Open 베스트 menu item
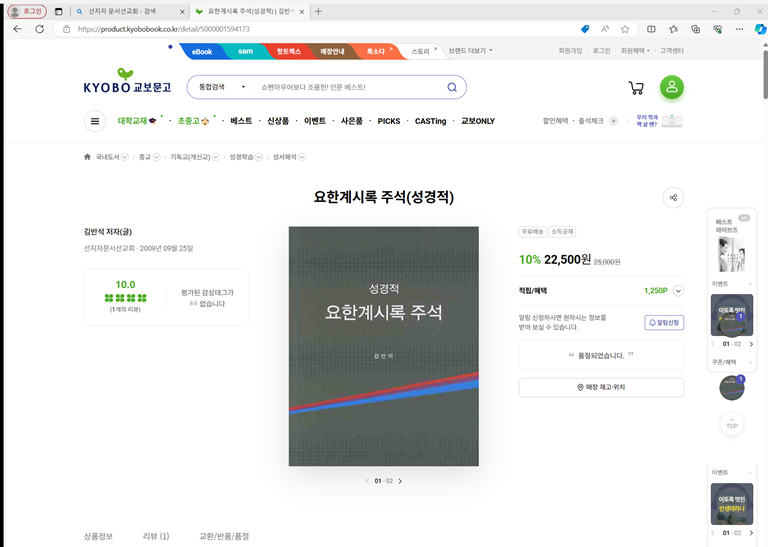This screenshot has width=768, height=547. pos(241,121)
